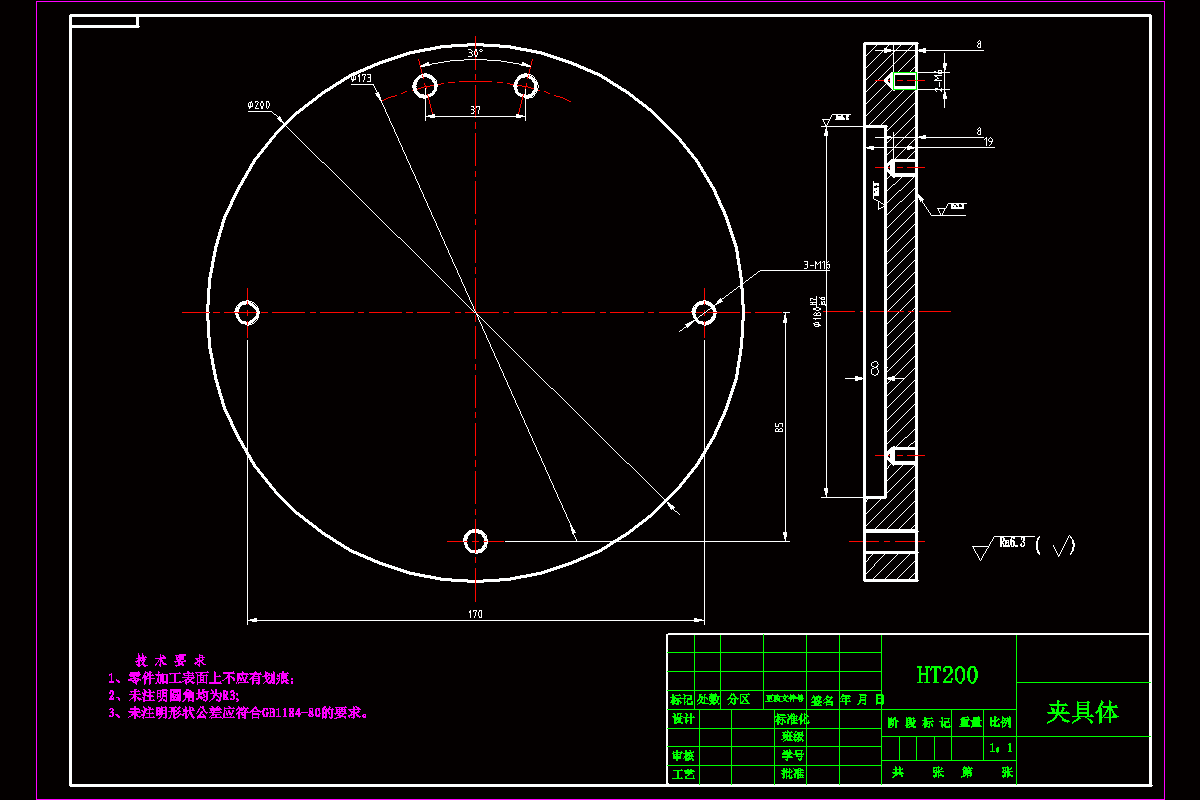Select the 1:1 scale value
Image resolution: width=1200 pixels, height=800 pixels.
[1000, 747]
